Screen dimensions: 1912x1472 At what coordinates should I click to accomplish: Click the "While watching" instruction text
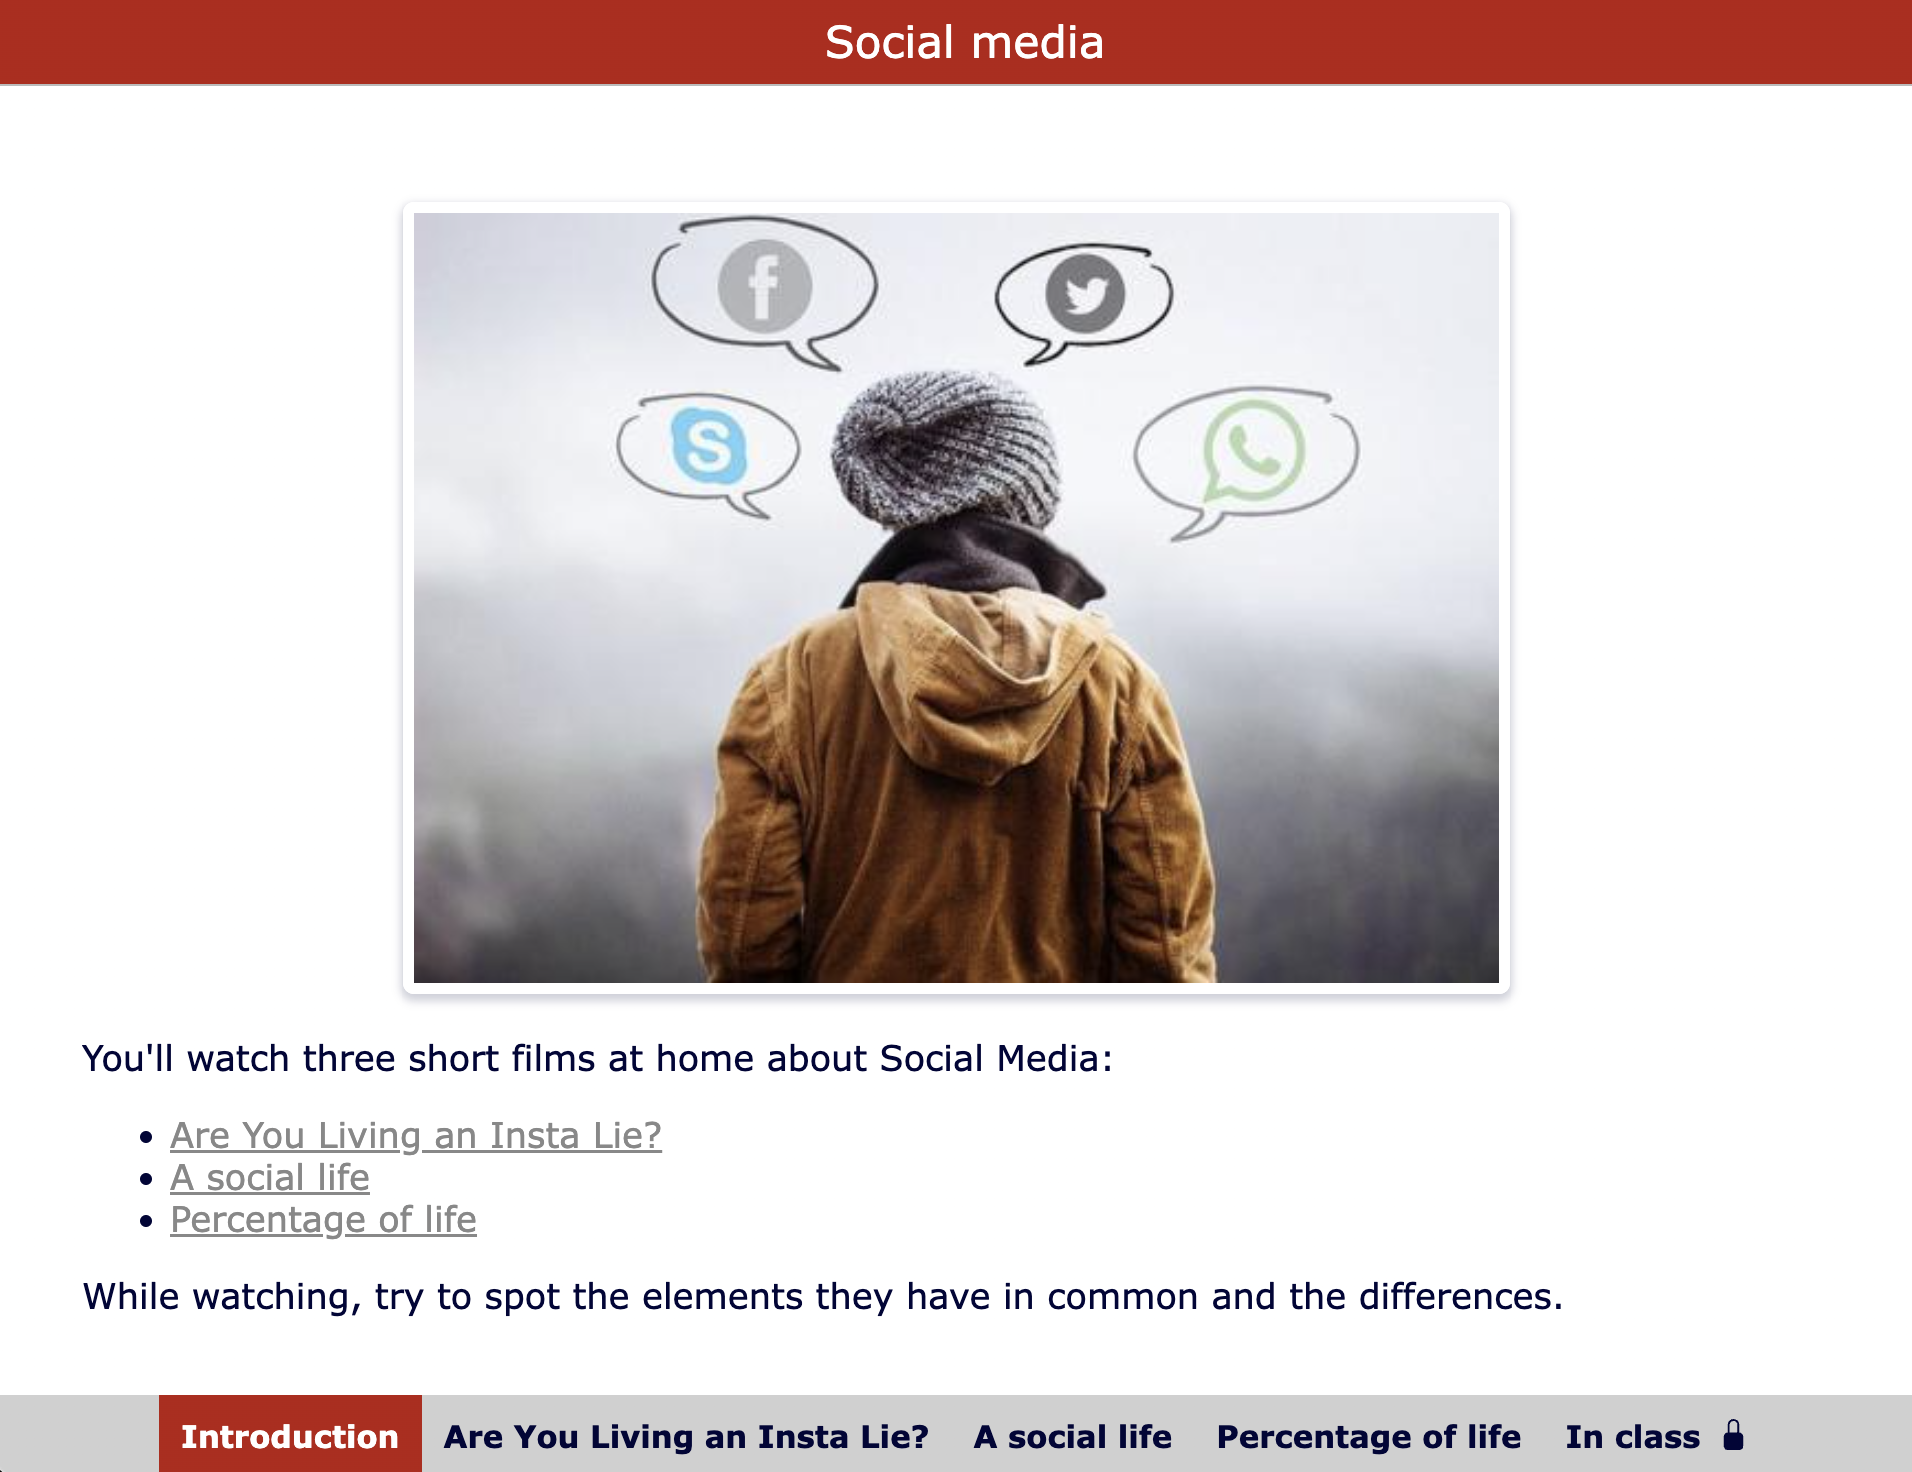[x=820, y=1296]
